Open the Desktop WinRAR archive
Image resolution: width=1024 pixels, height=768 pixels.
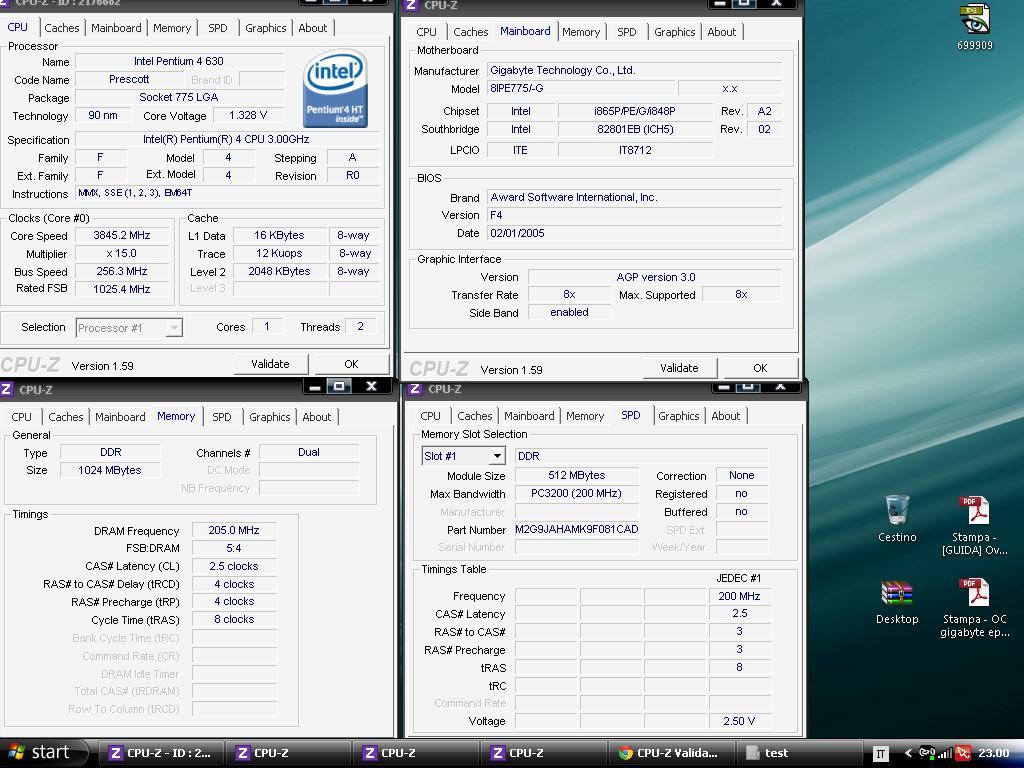897,601
